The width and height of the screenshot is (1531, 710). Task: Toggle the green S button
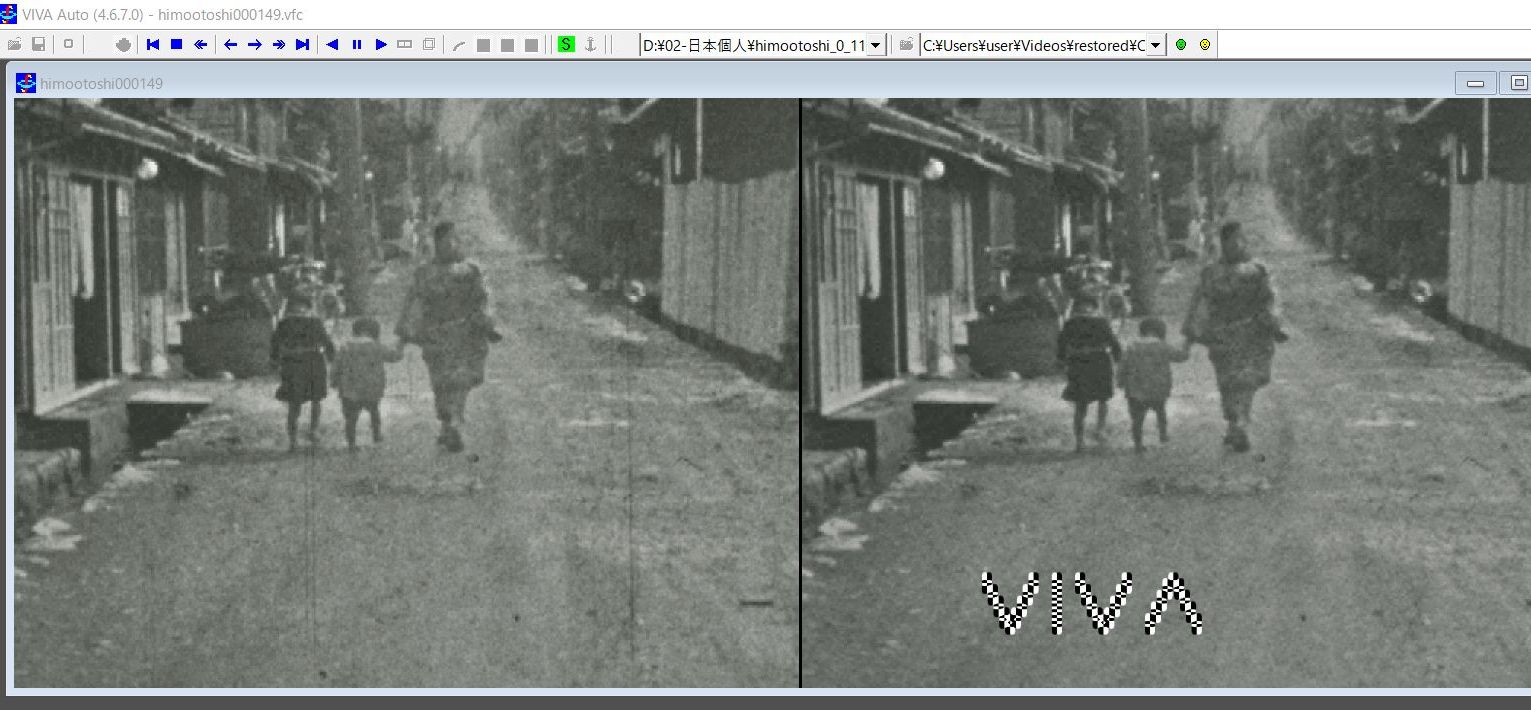566,45
